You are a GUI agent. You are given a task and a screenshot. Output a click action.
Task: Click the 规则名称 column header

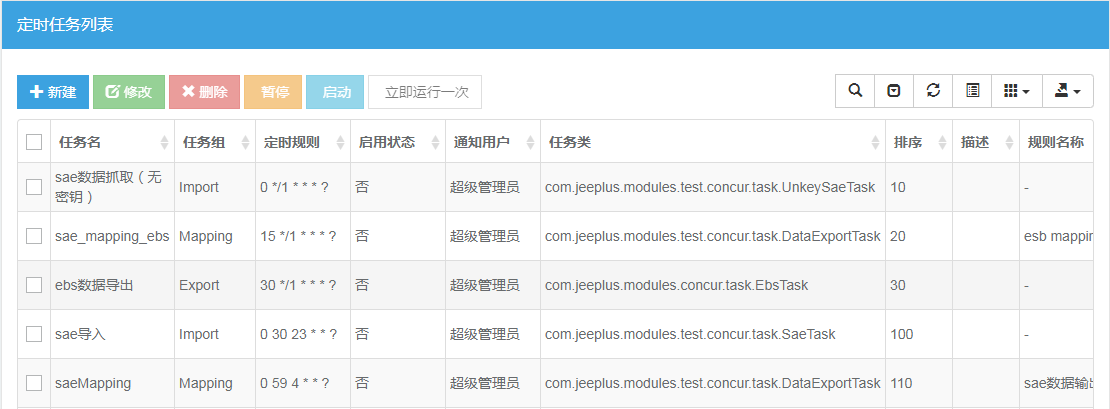(x=1056, y=142)
